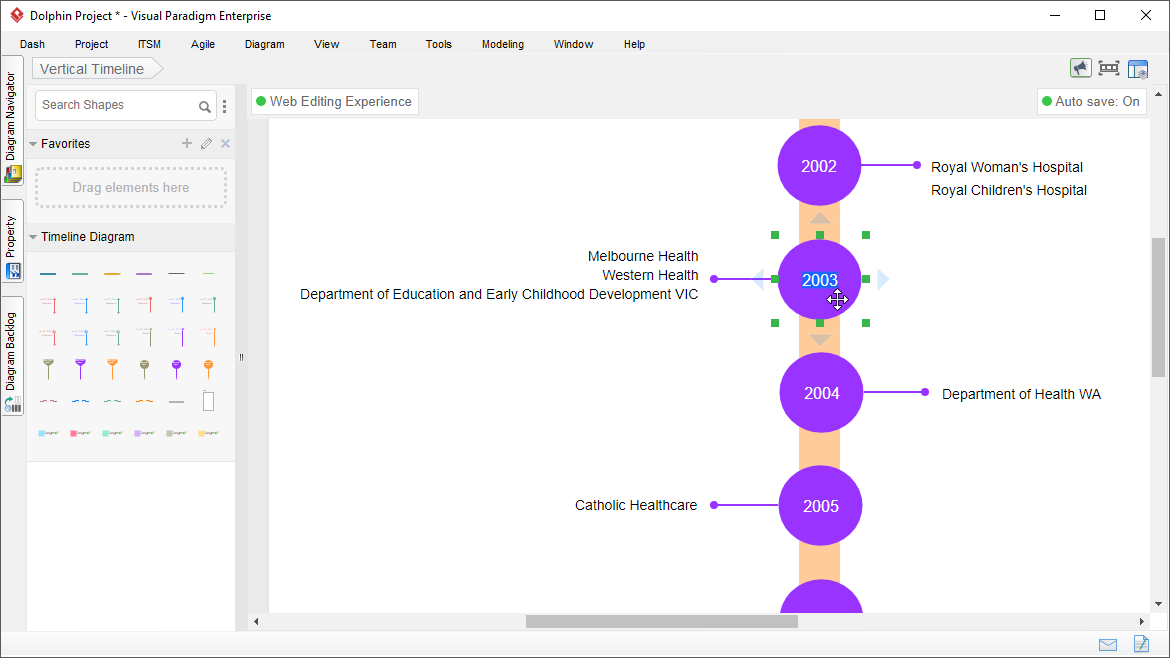Image resolution: width=1170 pixels, height=658 pixels.
Task: Collapse the shape palette with the splitter handle
Action: coord(241,357)
